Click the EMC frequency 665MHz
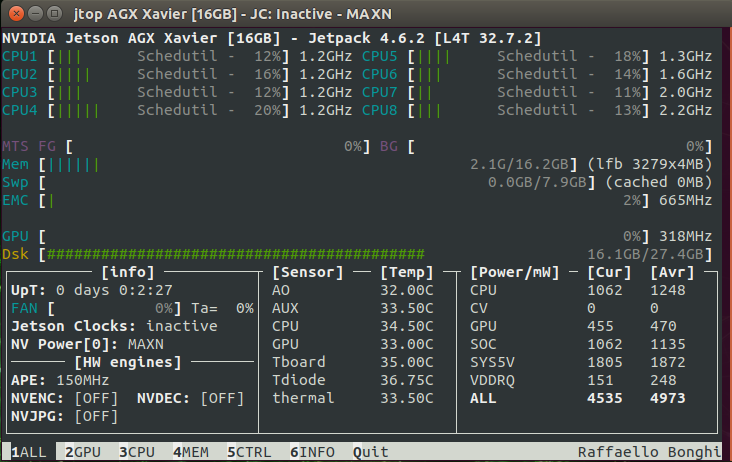Image resolution: width=732 pixels, height=462 pixels. pyautogui.click(x=685, y=201)
